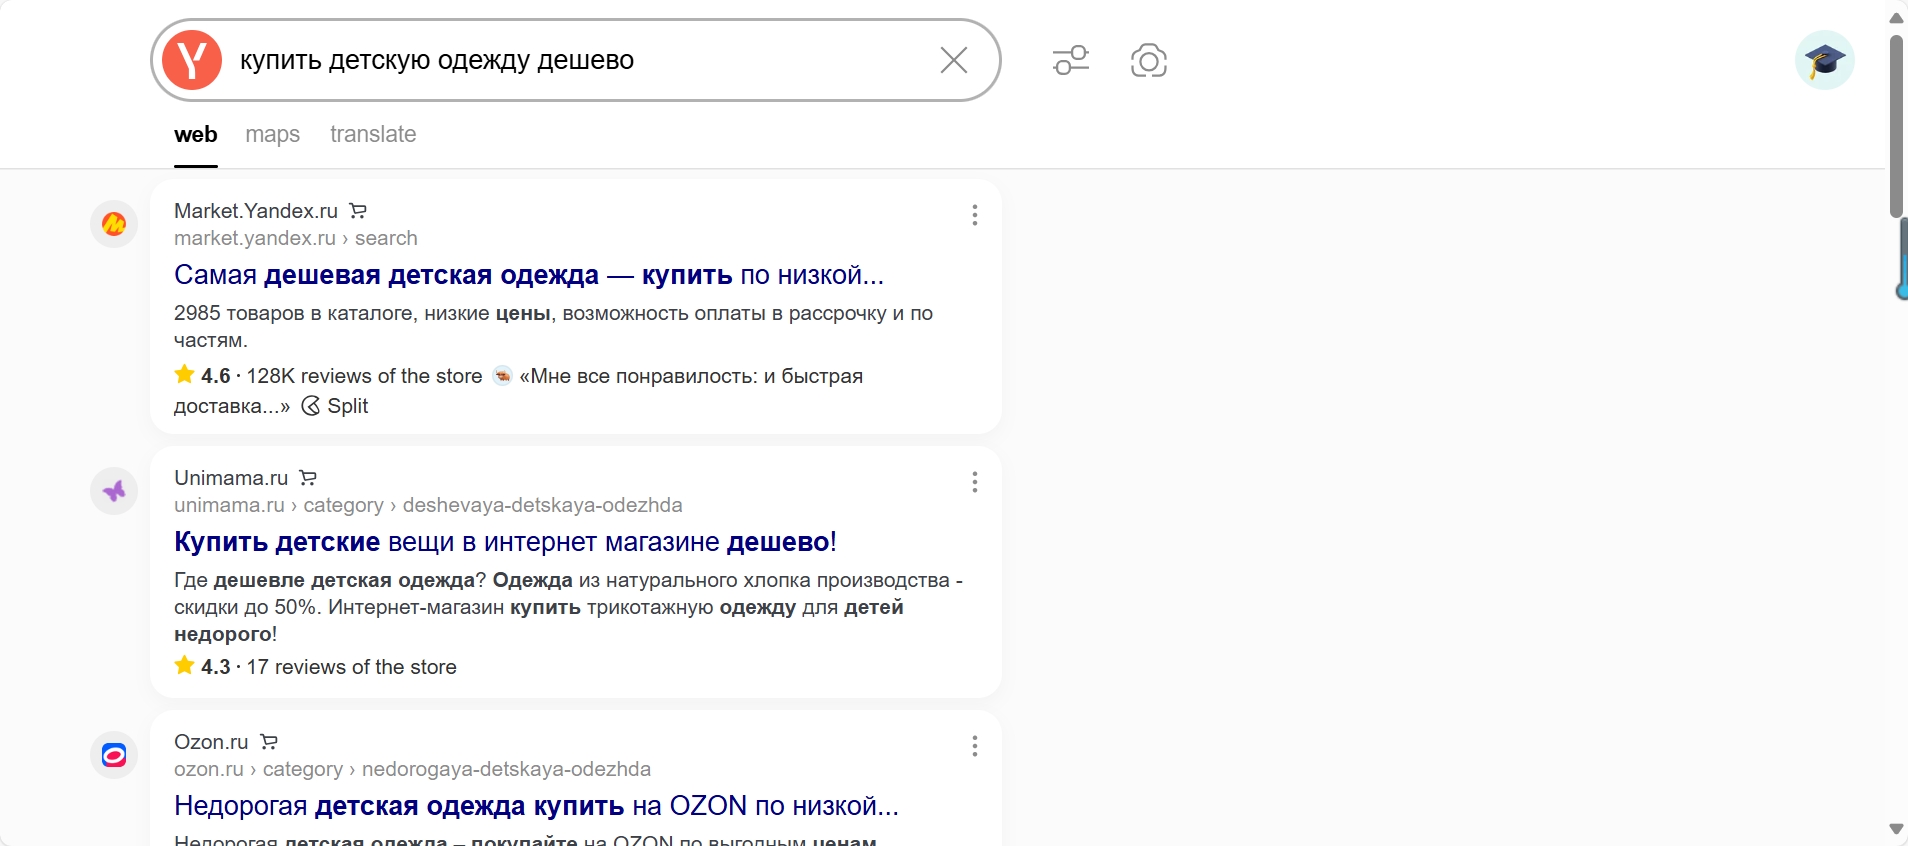Image resolution: width=1908 pixels, height=846 pixels.
Task: Click the '17 reviews of the store' text
Action: [x=352, y=667]
